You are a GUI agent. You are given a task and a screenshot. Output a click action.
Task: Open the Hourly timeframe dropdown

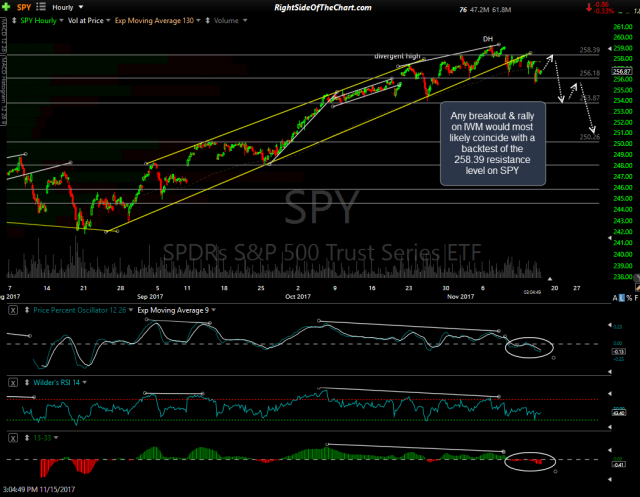click(67, 7)
